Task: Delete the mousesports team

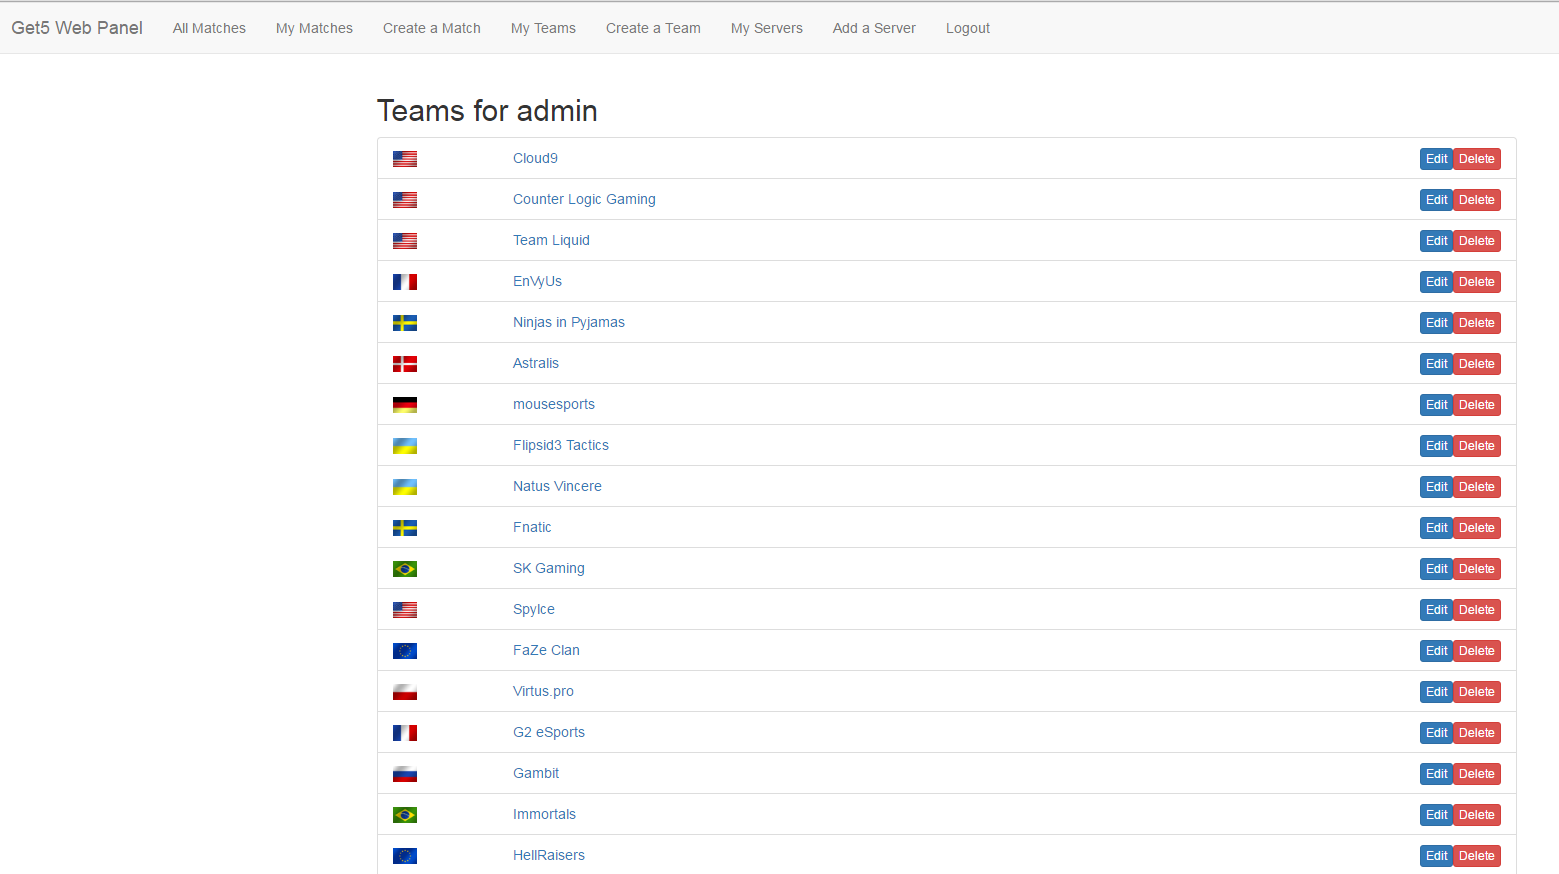Action: pyautogui.click(x=1476, y=405)
